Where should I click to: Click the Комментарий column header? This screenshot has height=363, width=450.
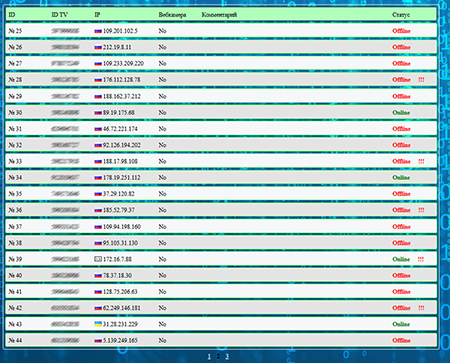[x=219, y=15]
